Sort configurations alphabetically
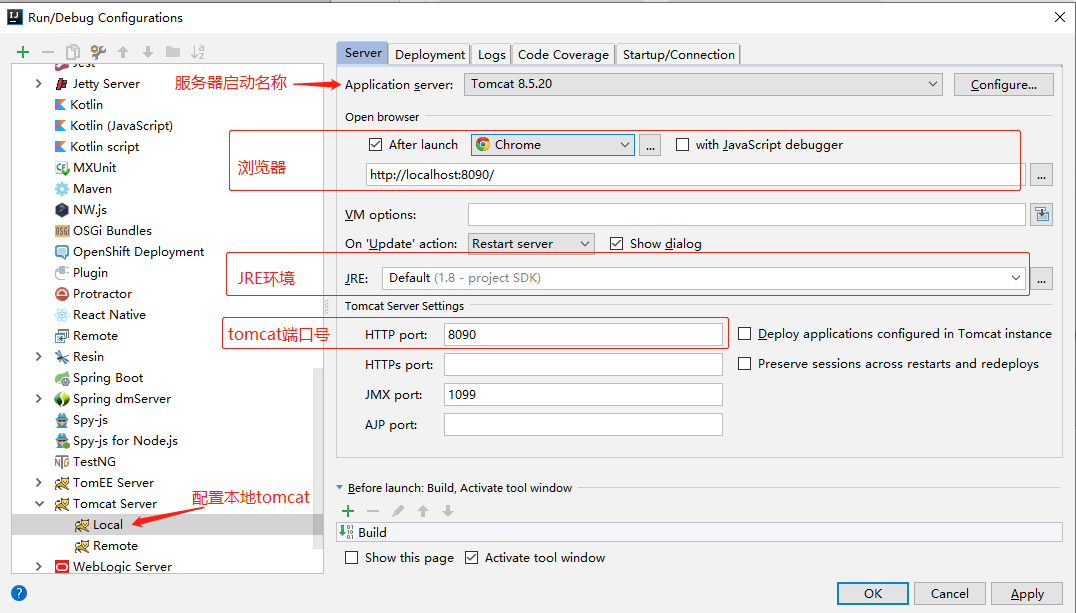1076x613 pixels. [198, 52]
